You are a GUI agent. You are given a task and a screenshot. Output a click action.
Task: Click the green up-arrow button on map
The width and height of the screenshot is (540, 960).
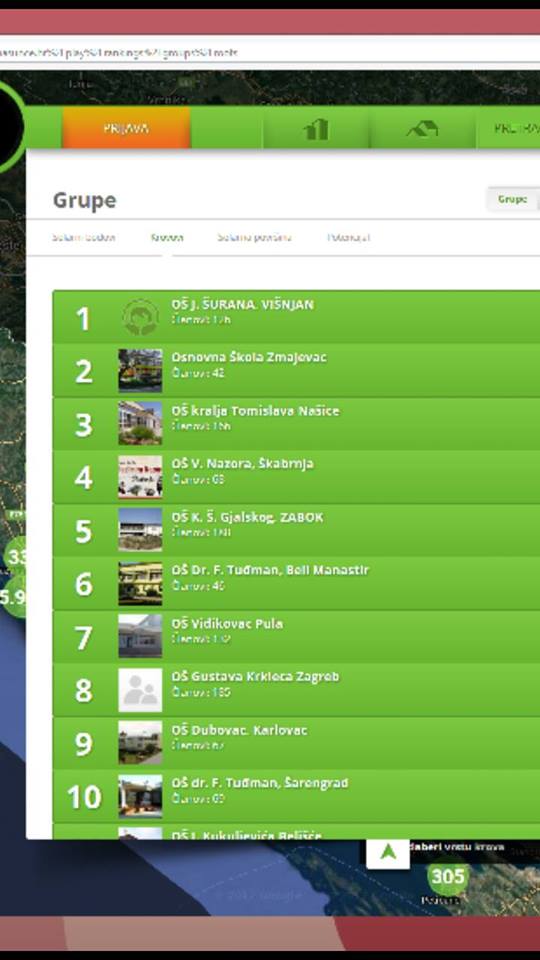(x=388, y=852)
